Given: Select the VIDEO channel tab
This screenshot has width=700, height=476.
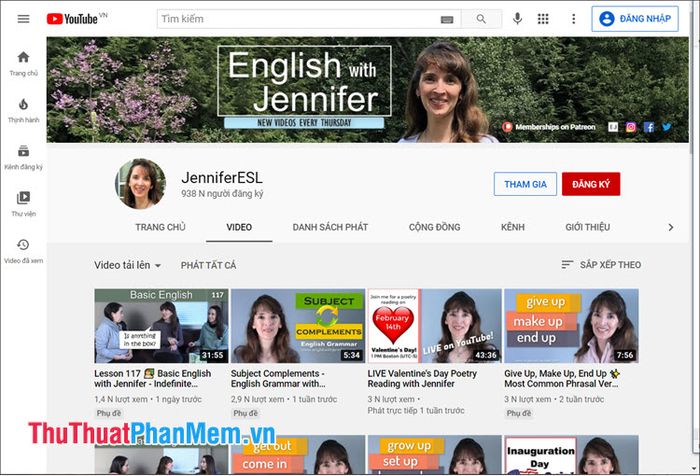Looking at the screenshot, I should [239, 227].
